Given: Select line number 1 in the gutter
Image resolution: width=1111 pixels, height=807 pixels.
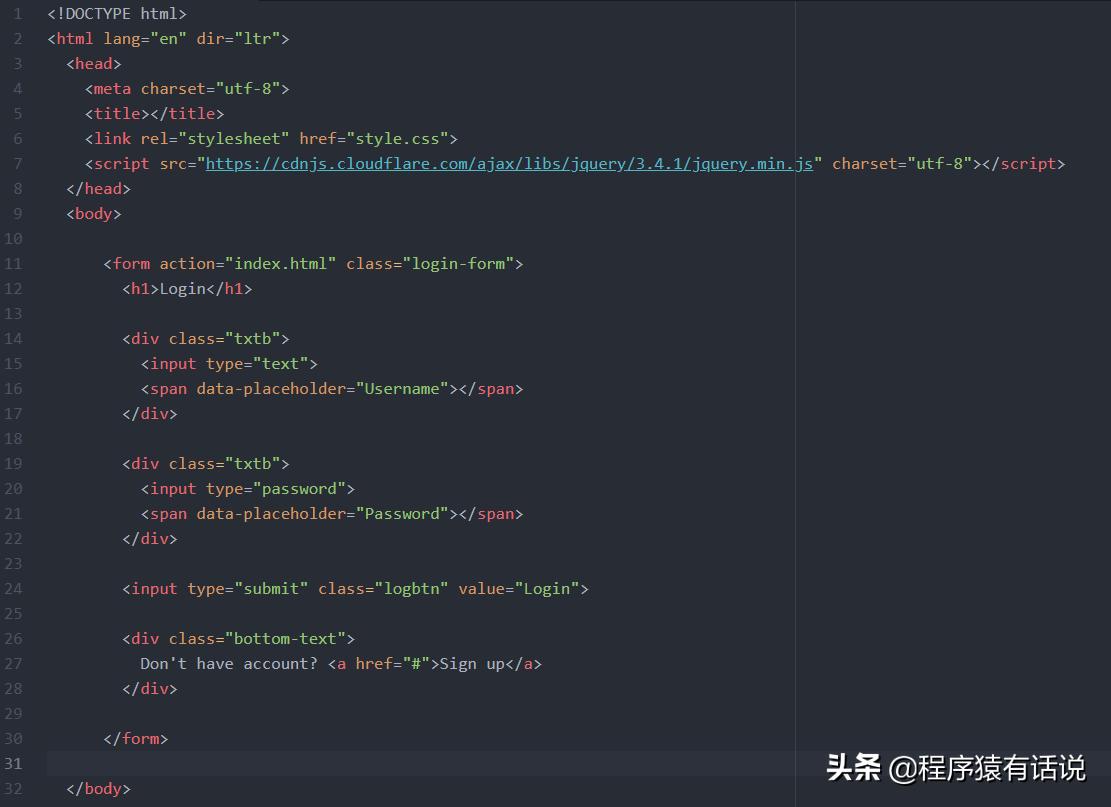Looking at the screenshot, I should pyautogui.click(x=17, y=13).
